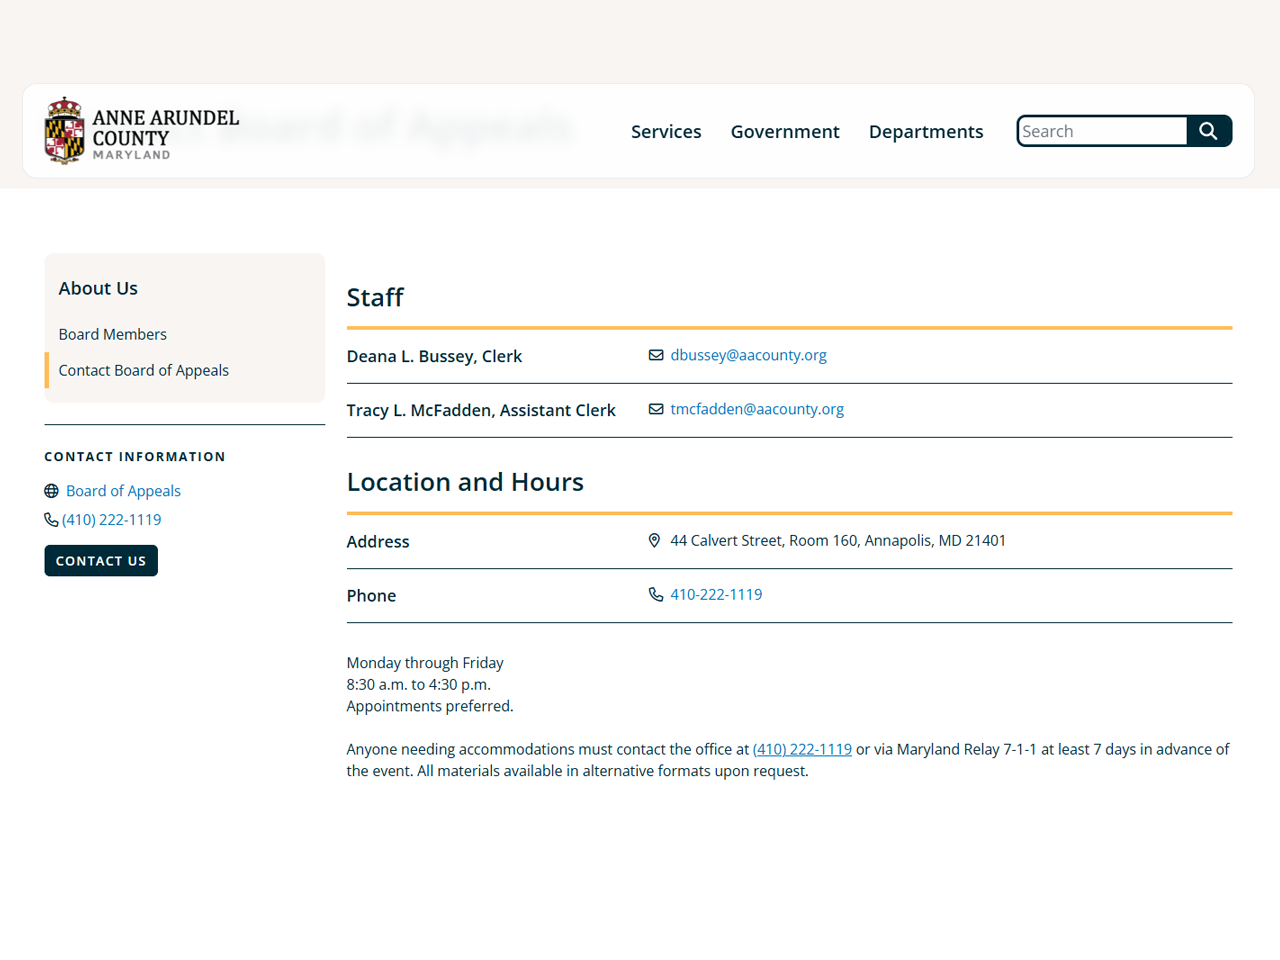Screen dimensions: 1280x960
Task: Click the (410) 222-1119 accommodations paragraph link
Action: coord(802,748)
